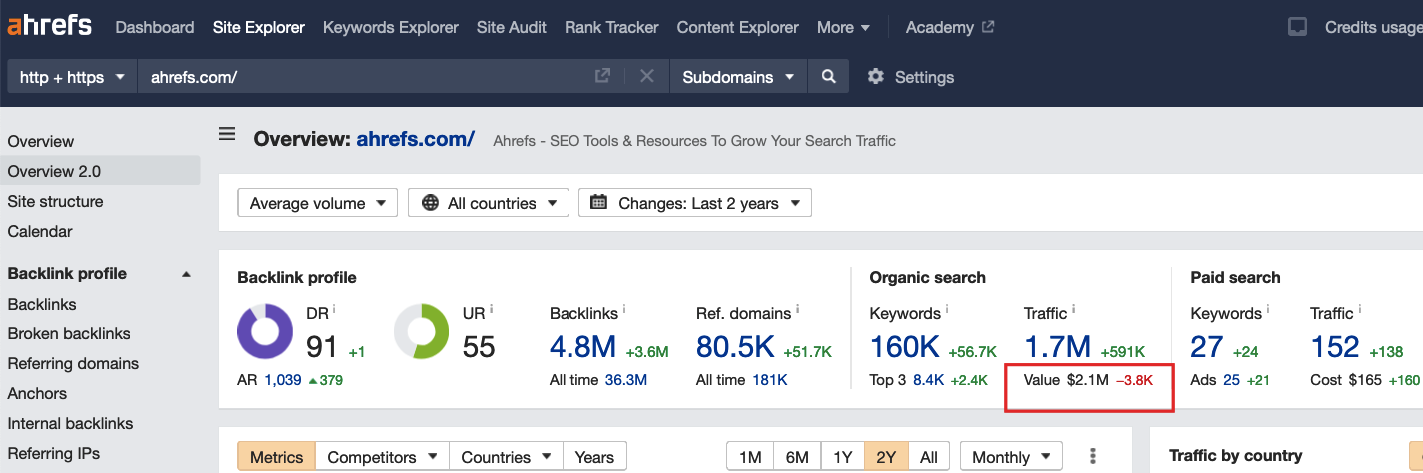
Task: Open the AR 1,039 rank link
Action: click(283, 380)
